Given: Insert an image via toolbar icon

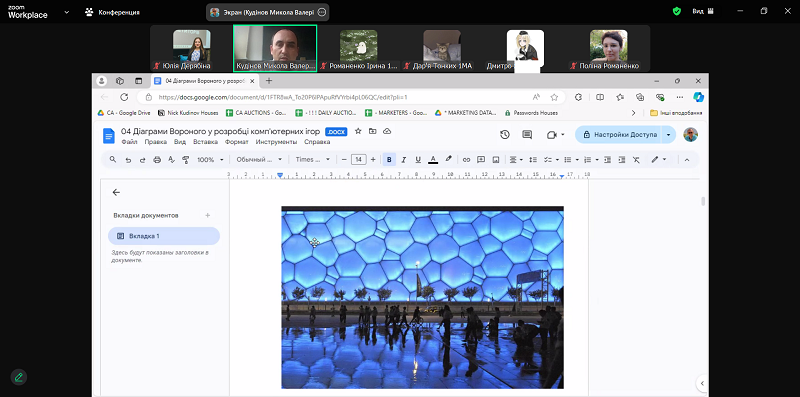Looking at the screenshot, I should 495,160.
